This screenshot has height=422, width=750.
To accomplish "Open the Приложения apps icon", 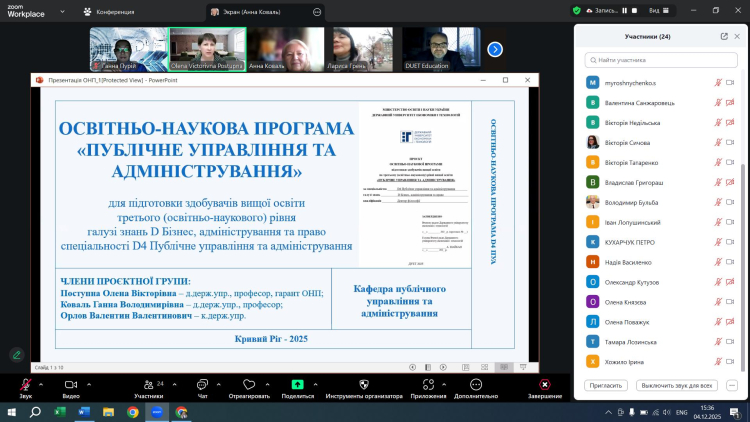I will [x=428, y=385].
